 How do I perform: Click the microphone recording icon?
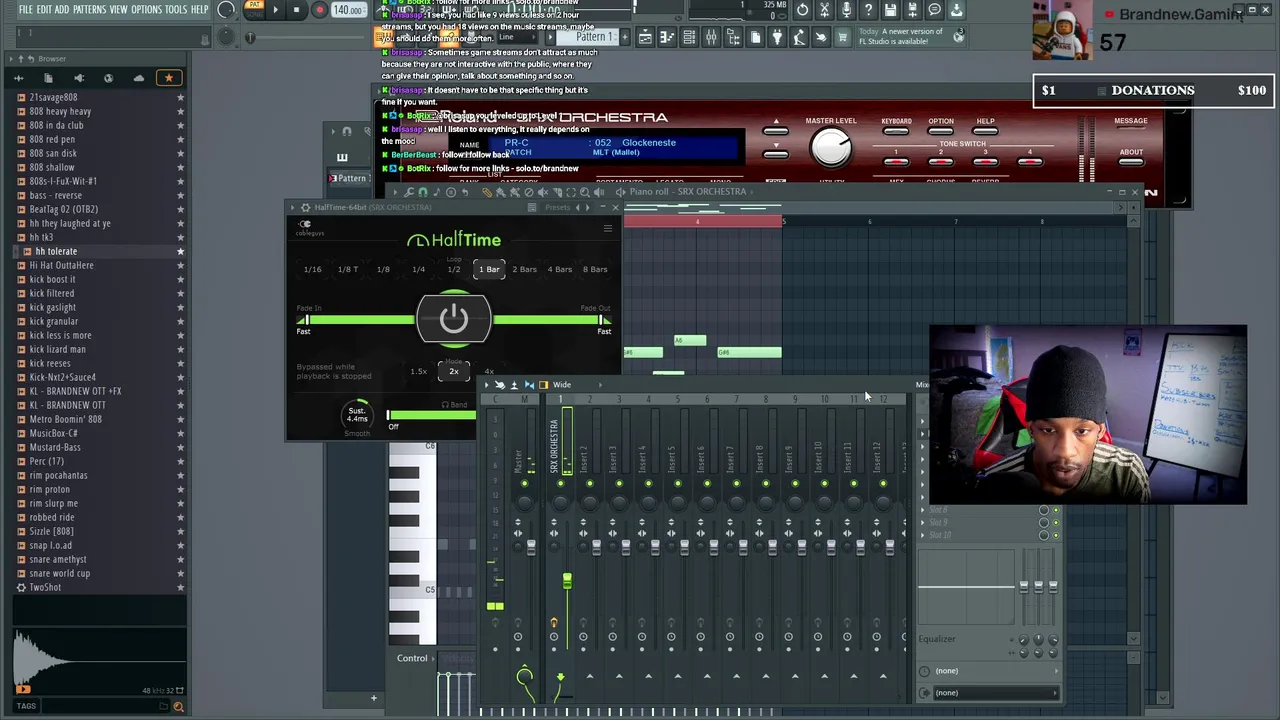click(x=846, y=10)
